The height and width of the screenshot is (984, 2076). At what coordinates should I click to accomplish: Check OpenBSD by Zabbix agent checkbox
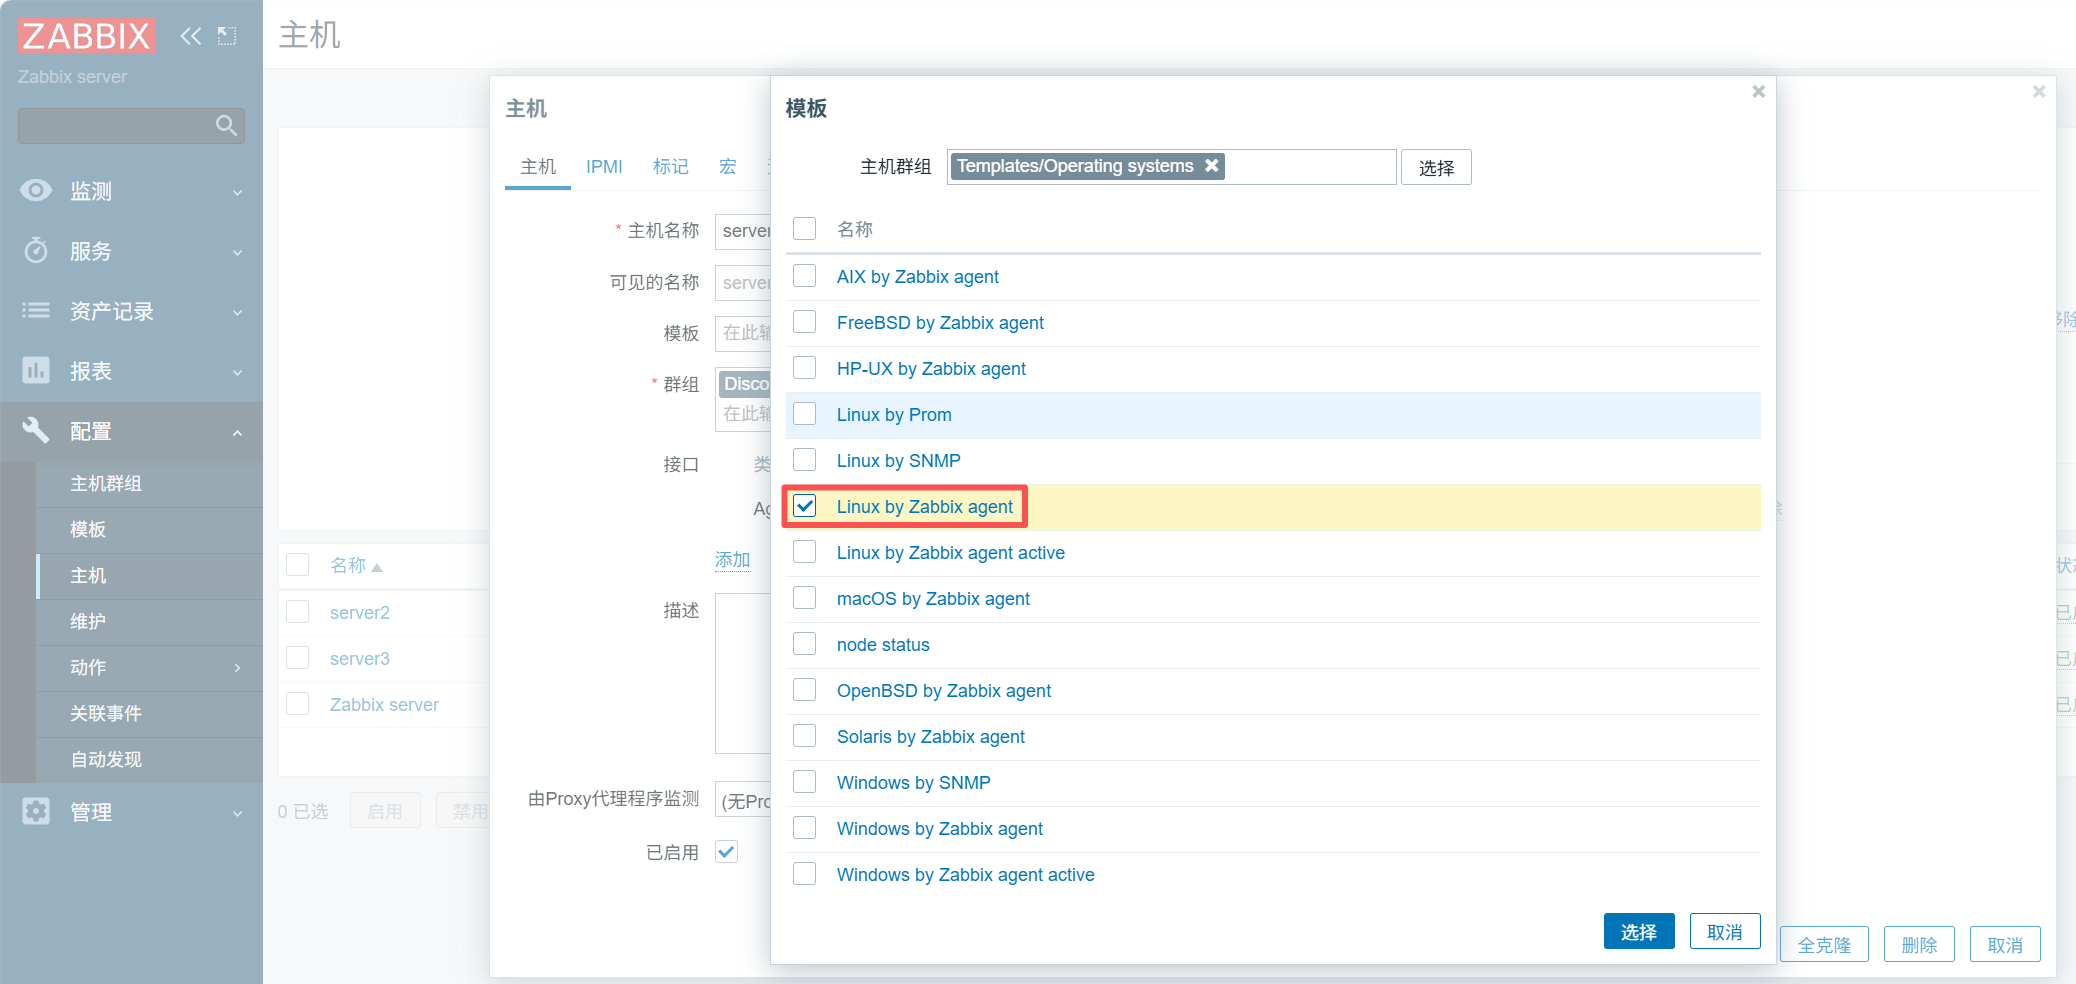pyautogui.click(x=805, y=689)
